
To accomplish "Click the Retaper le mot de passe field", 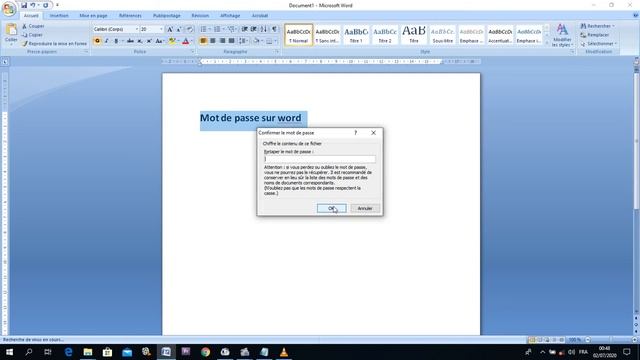I will pos(320,159).
